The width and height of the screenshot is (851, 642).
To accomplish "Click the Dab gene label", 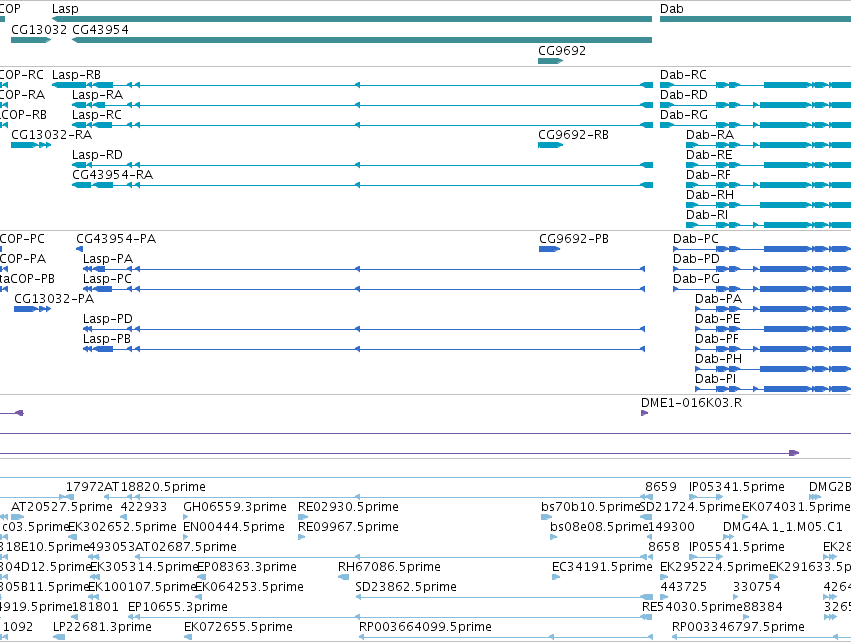I will point(671,9).
